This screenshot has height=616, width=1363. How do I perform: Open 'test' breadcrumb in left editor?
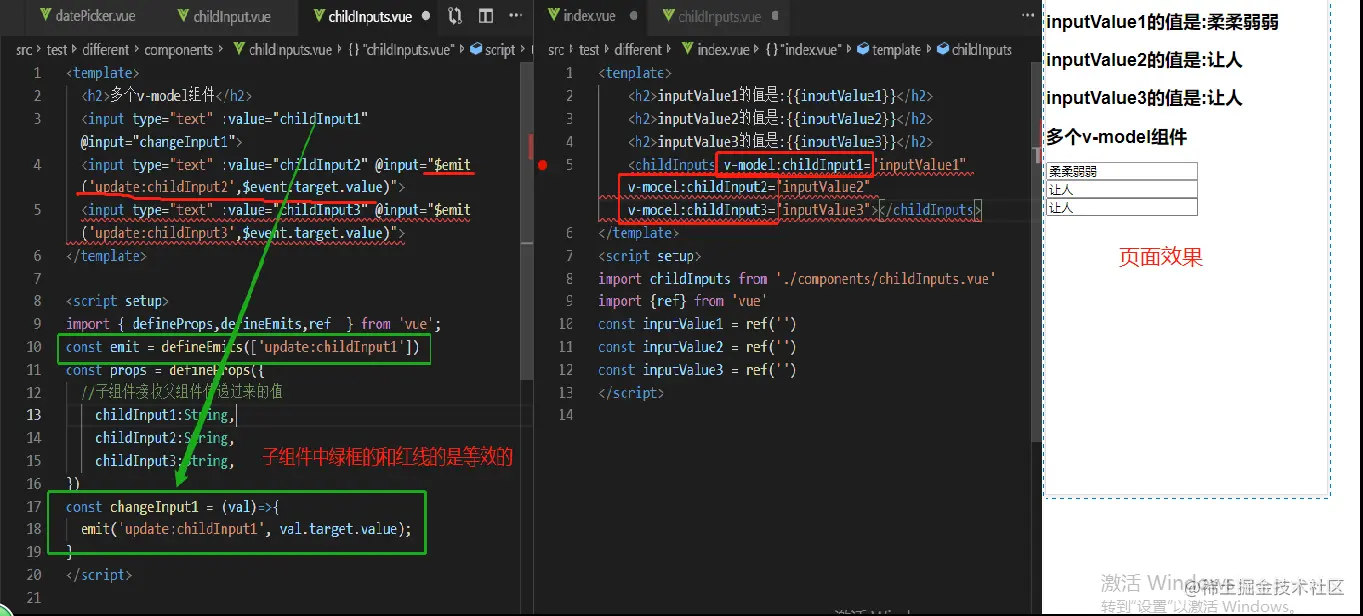click(x=57, y=49)
